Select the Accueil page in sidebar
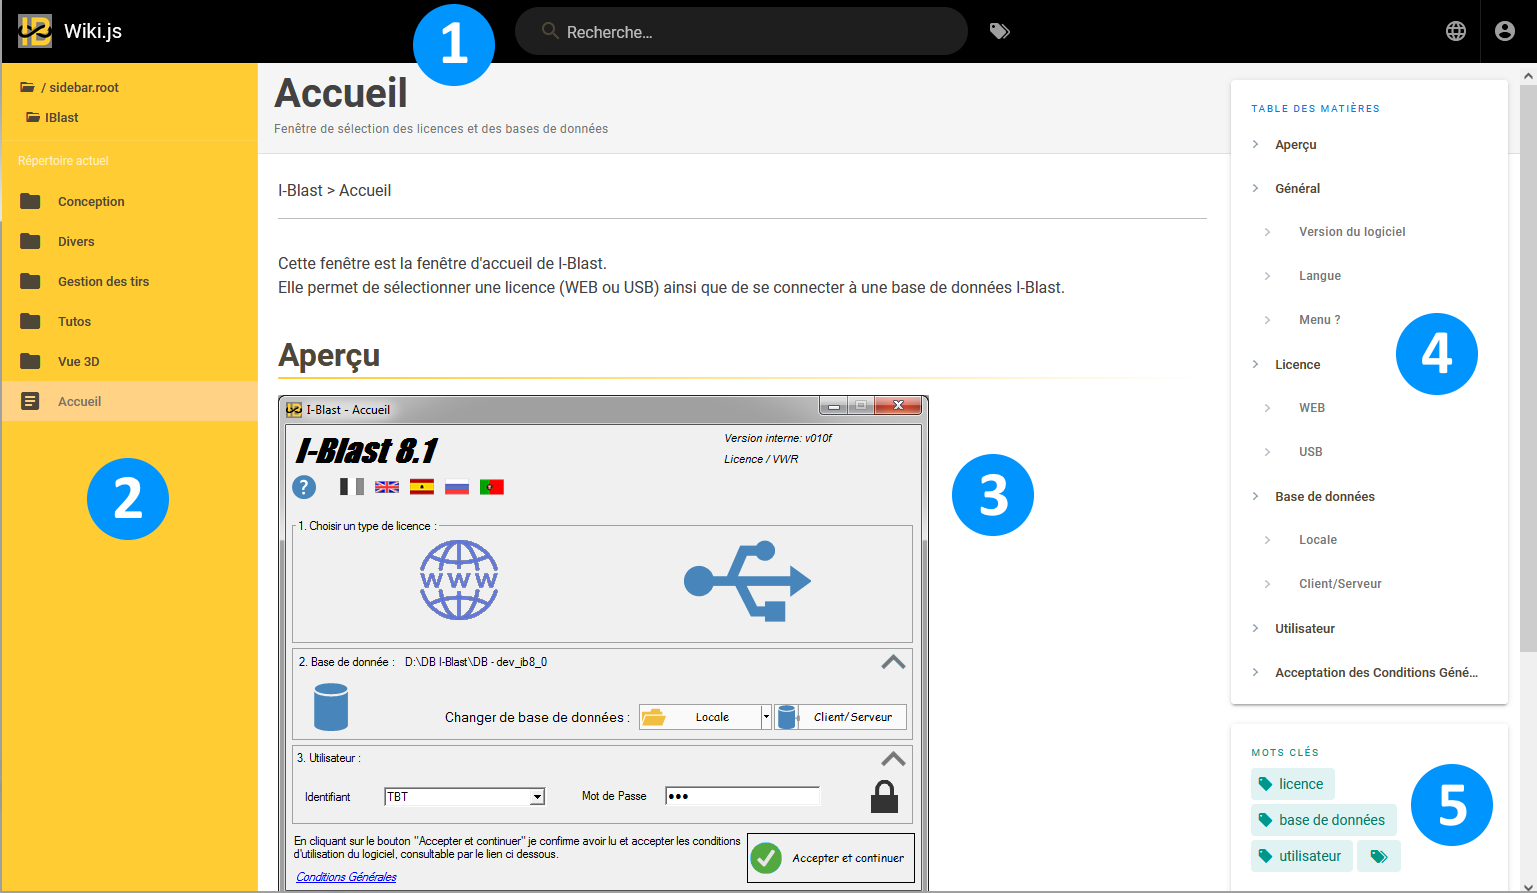Viewport: 1537px width, 893px height. tap(79, 401)
